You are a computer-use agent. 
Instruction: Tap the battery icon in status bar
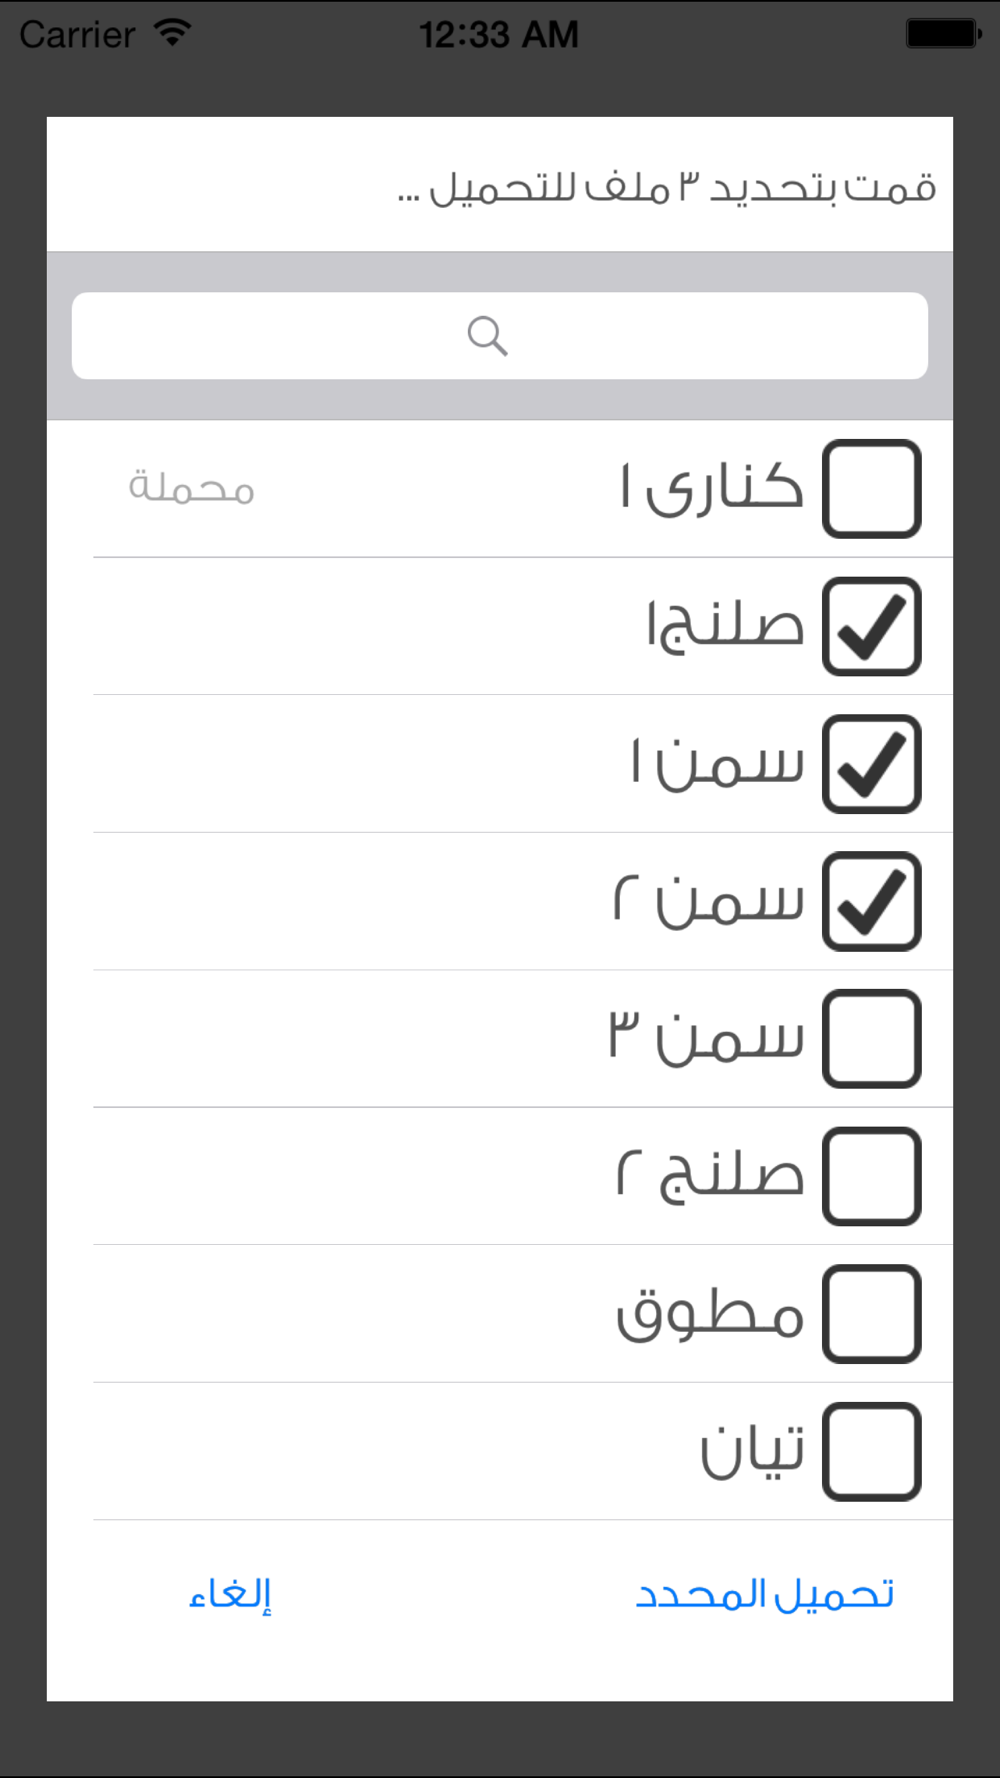point(943,34)
